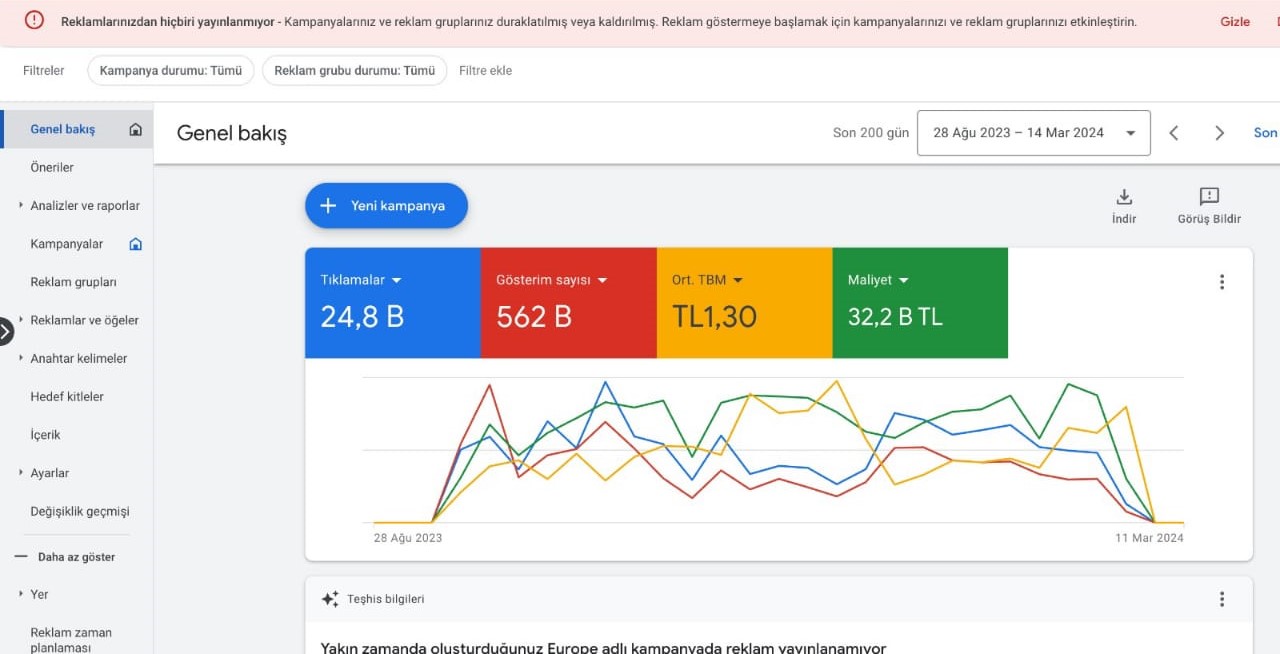Open the date range picker dropdown

(1034, 133)
